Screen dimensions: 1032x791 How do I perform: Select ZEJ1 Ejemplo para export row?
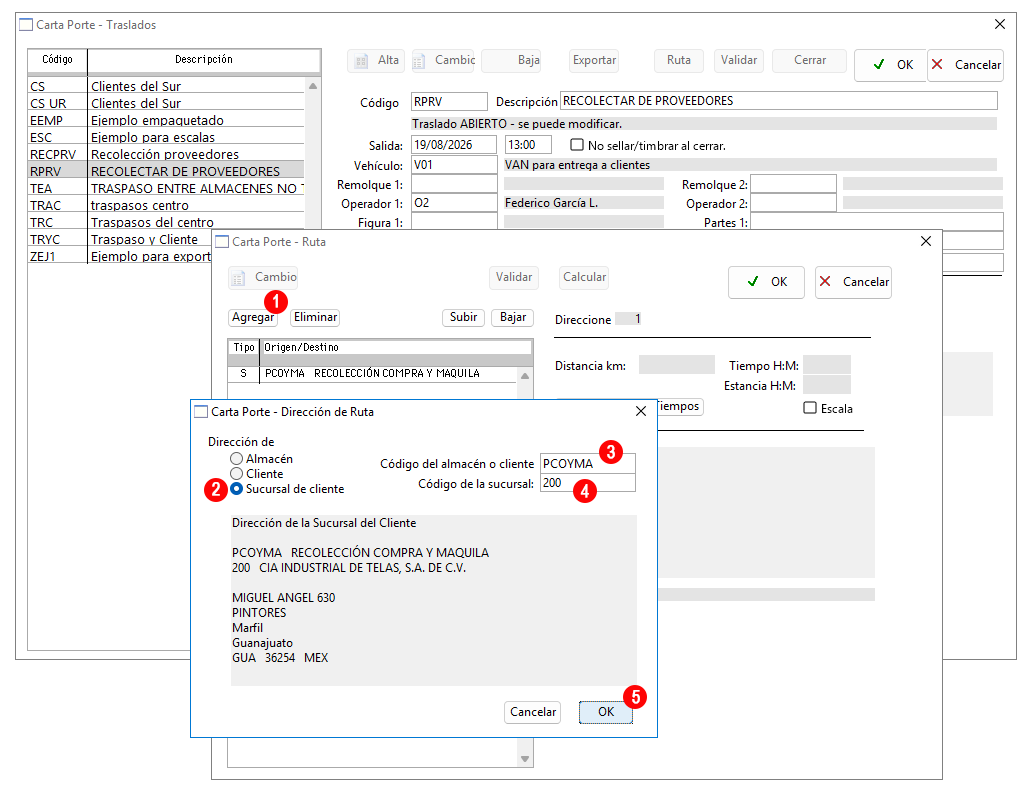(x=120, y=257)
